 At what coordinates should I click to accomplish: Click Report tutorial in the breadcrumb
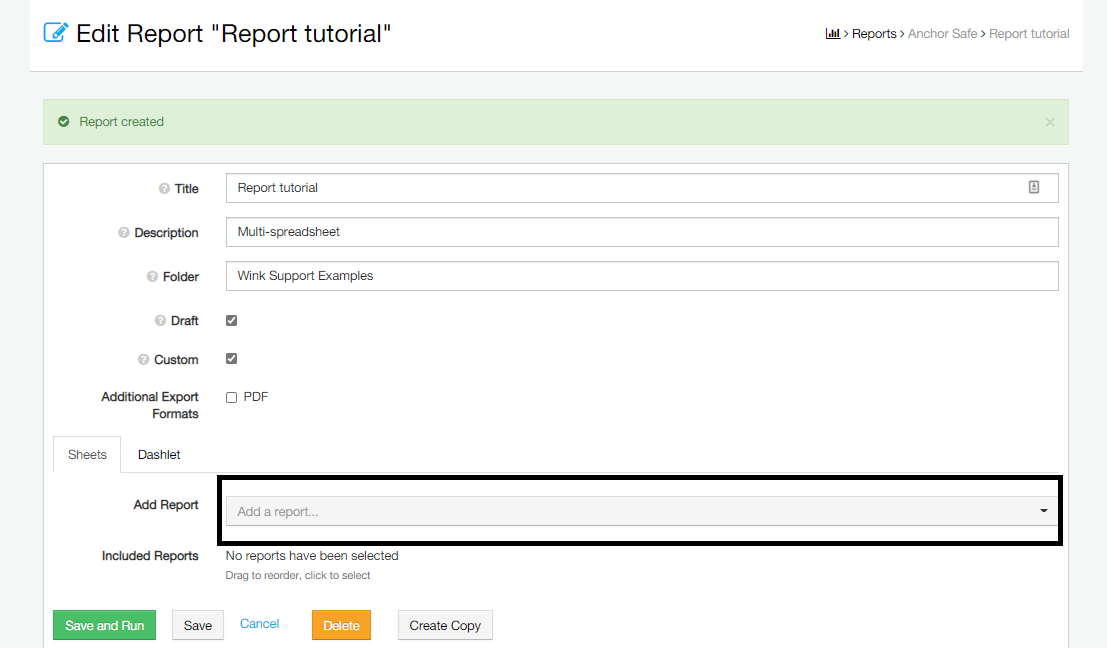1029,34
